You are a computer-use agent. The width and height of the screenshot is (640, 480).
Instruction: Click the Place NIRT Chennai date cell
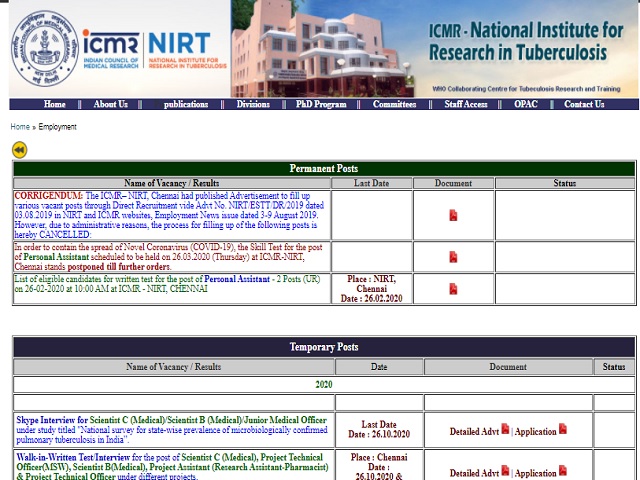coord(372,289)
